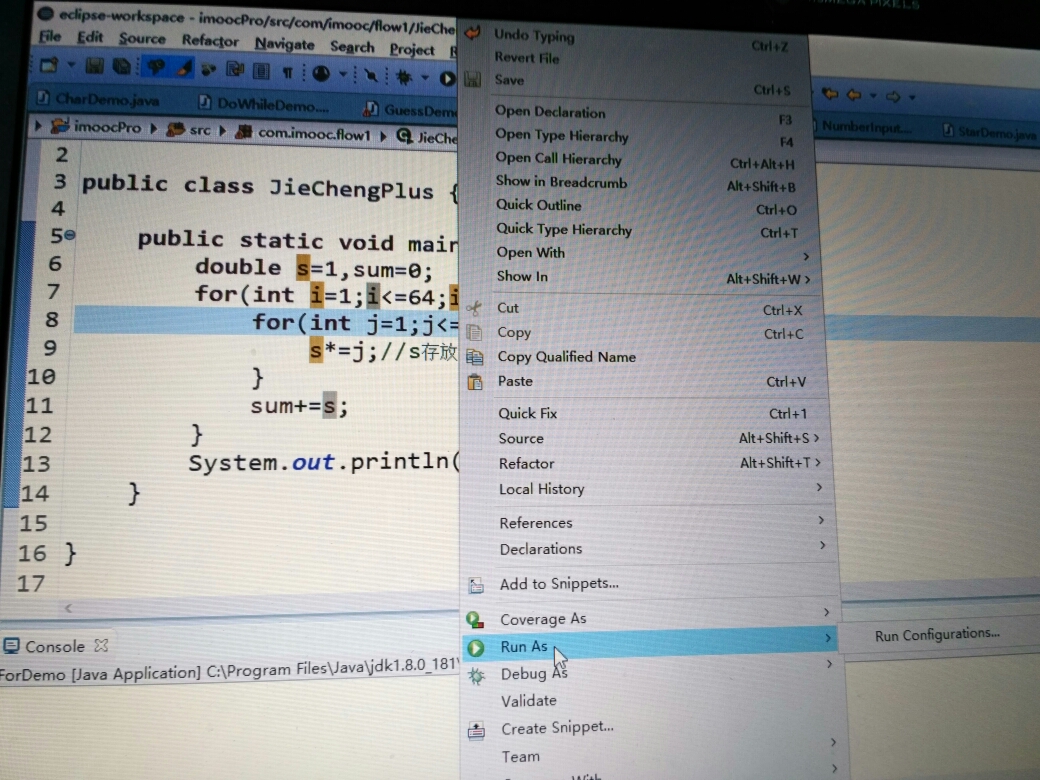This screenshot has height=780, width=1040.
Task: Click the Run toolbar button
Action: click(x=448, y=78)
